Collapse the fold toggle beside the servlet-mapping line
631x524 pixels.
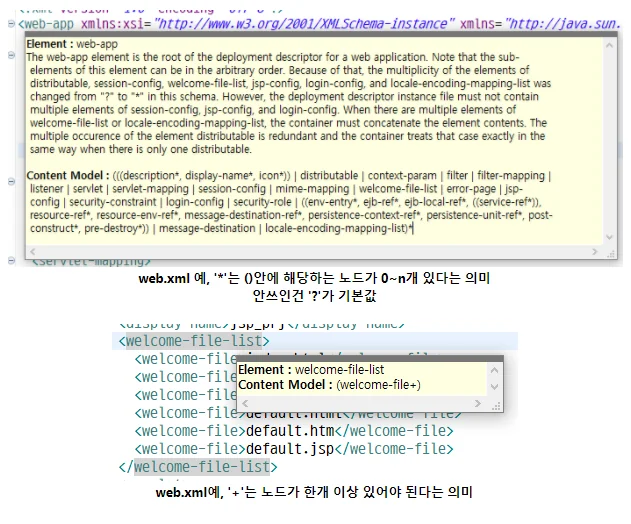pos(11,261)
